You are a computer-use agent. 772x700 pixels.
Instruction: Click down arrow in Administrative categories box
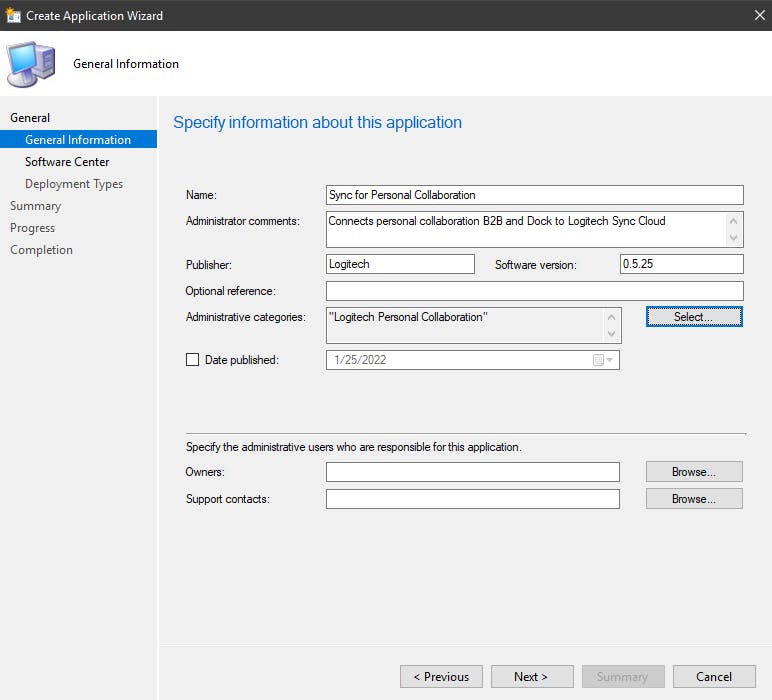coord(611,334)
